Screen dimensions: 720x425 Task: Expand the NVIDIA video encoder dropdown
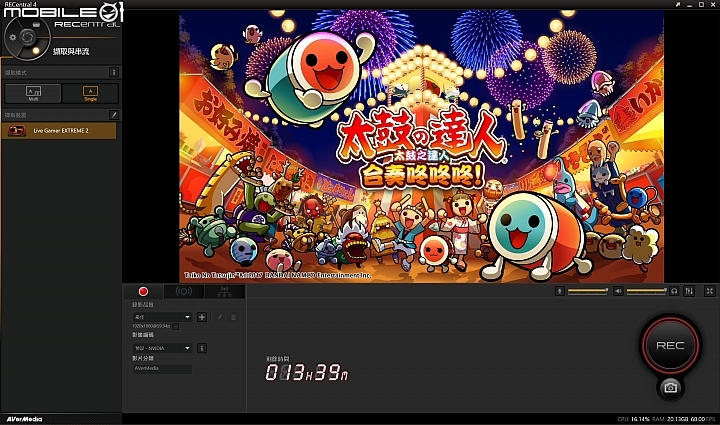pos(162,348)
